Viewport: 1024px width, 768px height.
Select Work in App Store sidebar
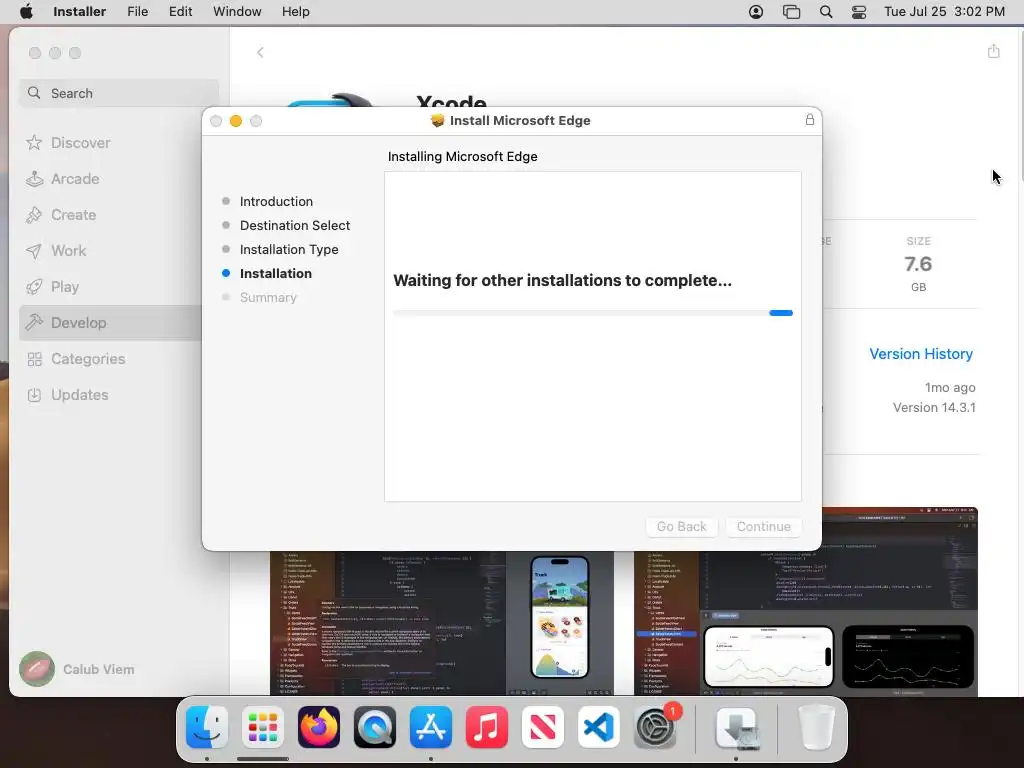pos(112,251)
